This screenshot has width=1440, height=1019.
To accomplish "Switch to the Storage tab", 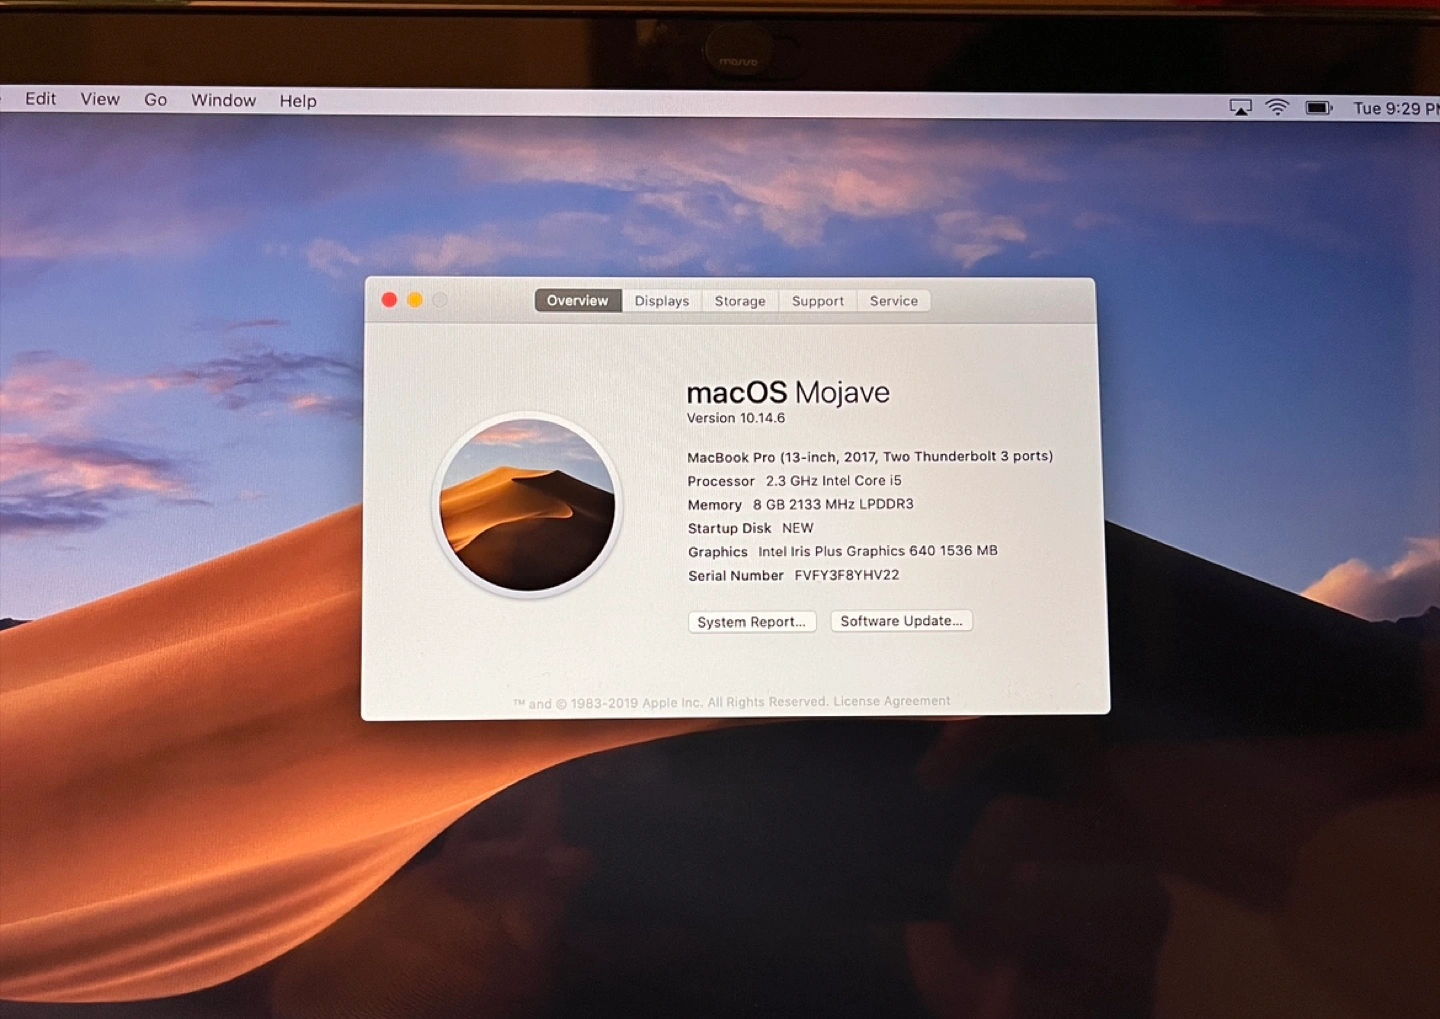I will pos(740,300).
